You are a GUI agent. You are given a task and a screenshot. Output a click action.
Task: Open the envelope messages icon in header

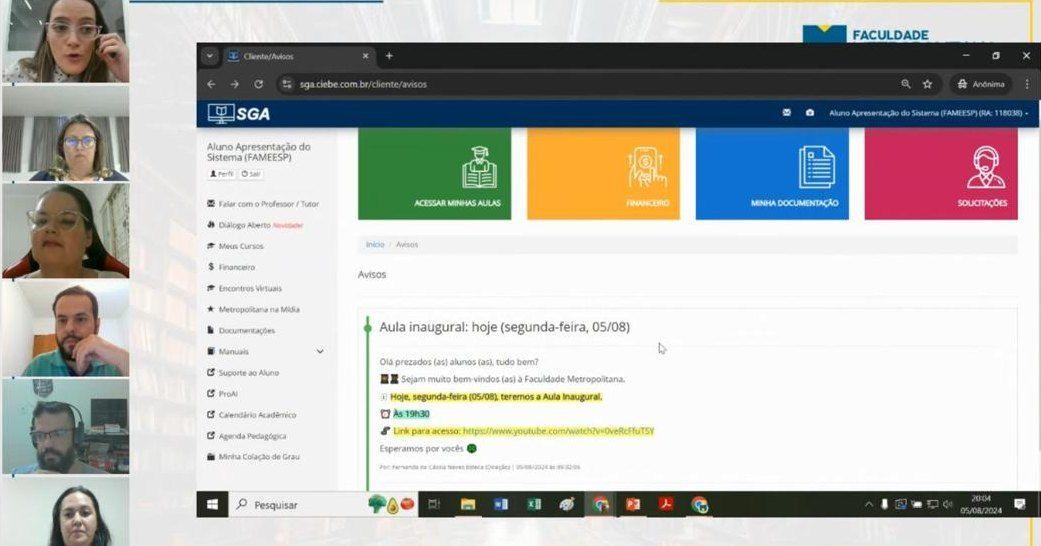point(787,113)
